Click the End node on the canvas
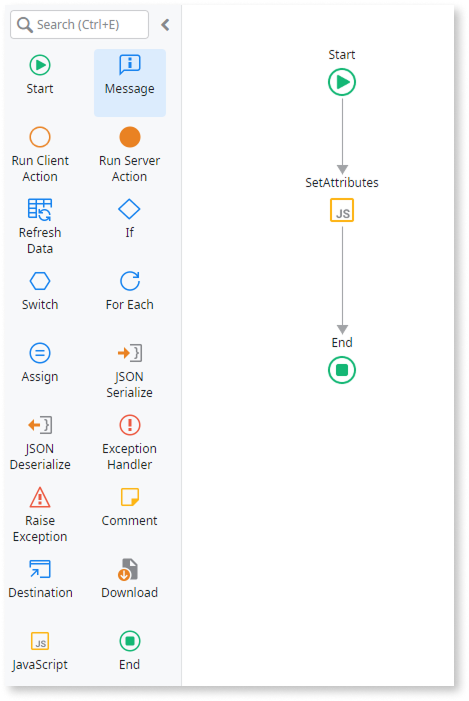Screen dimensions: 469x701 point(342,370)
